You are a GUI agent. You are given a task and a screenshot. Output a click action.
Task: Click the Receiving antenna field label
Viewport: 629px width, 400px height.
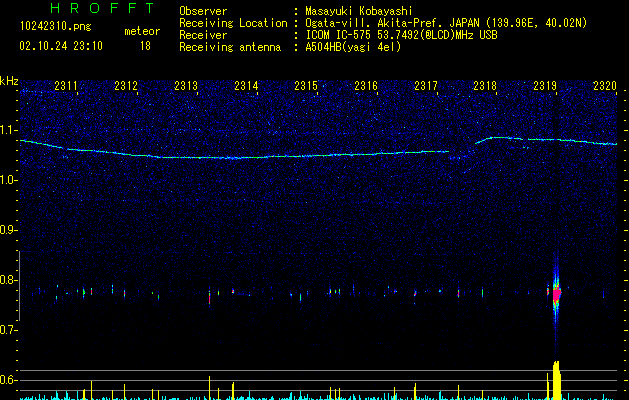[230, 47]
